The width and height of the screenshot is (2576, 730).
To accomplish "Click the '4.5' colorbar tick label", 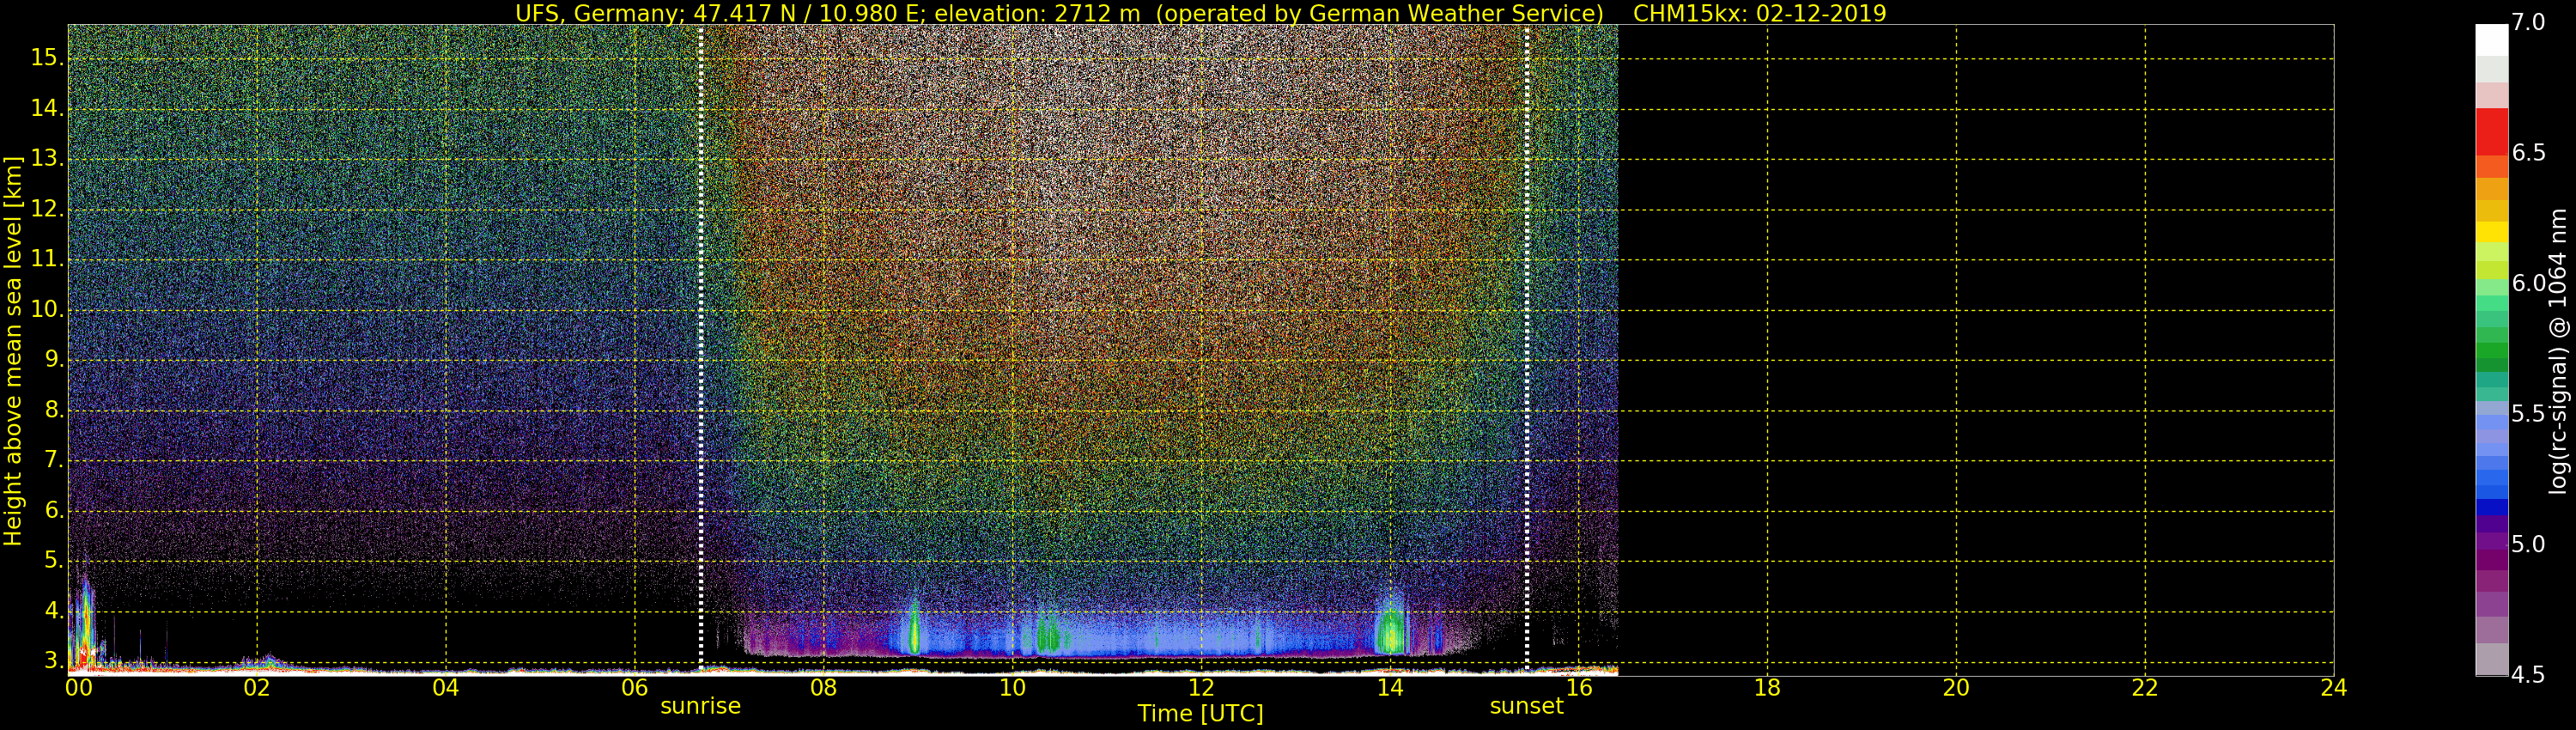I will tap(2529, 675).
